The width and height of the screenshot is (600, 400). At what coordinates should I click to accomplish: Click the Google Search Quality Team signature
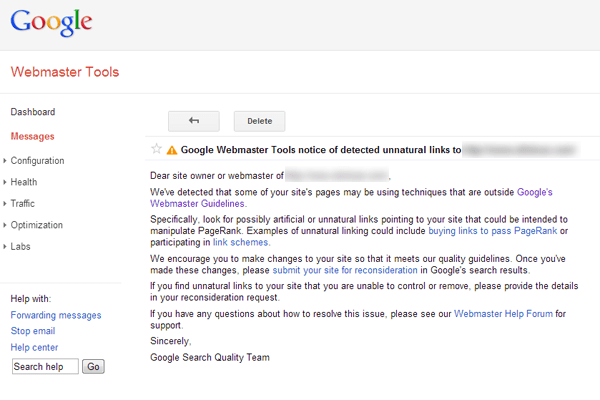click(210, 358)
